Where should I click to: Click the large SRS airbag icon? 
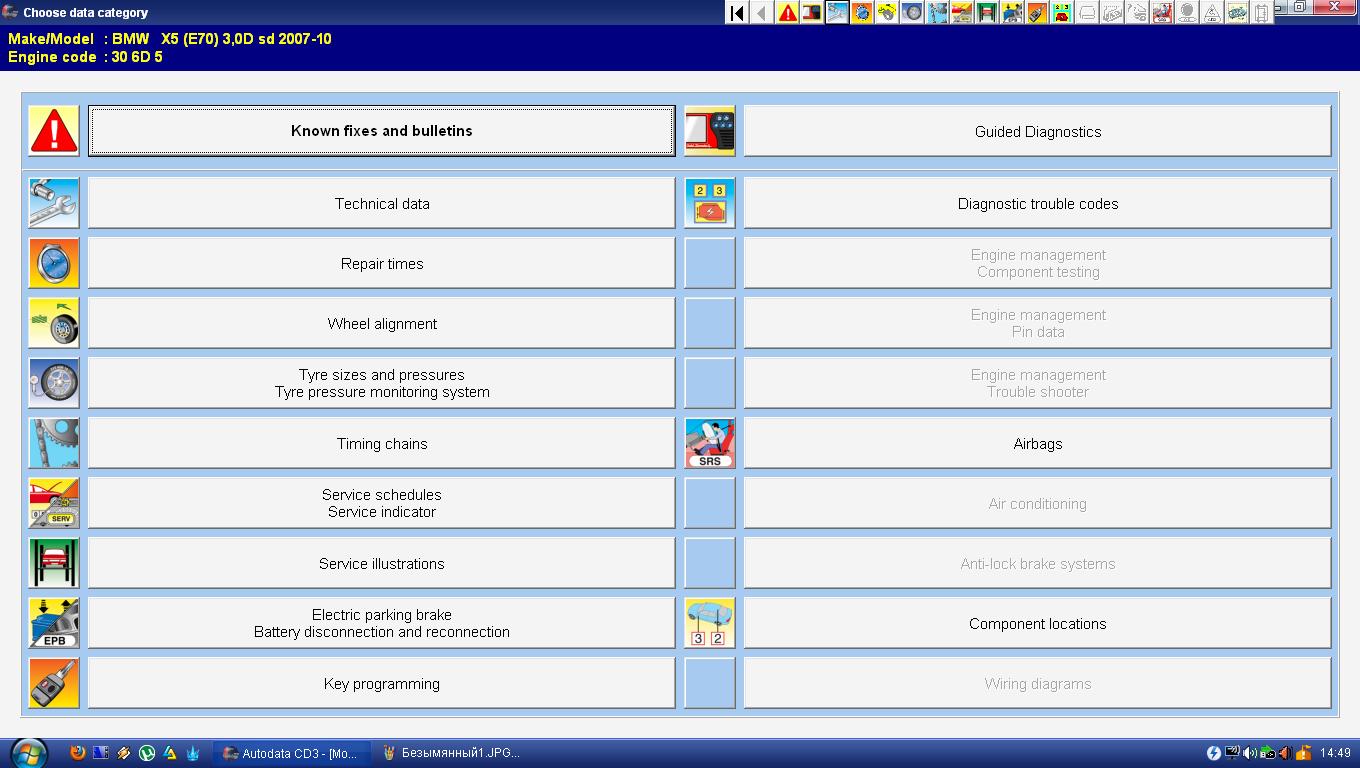coord(710,443)
